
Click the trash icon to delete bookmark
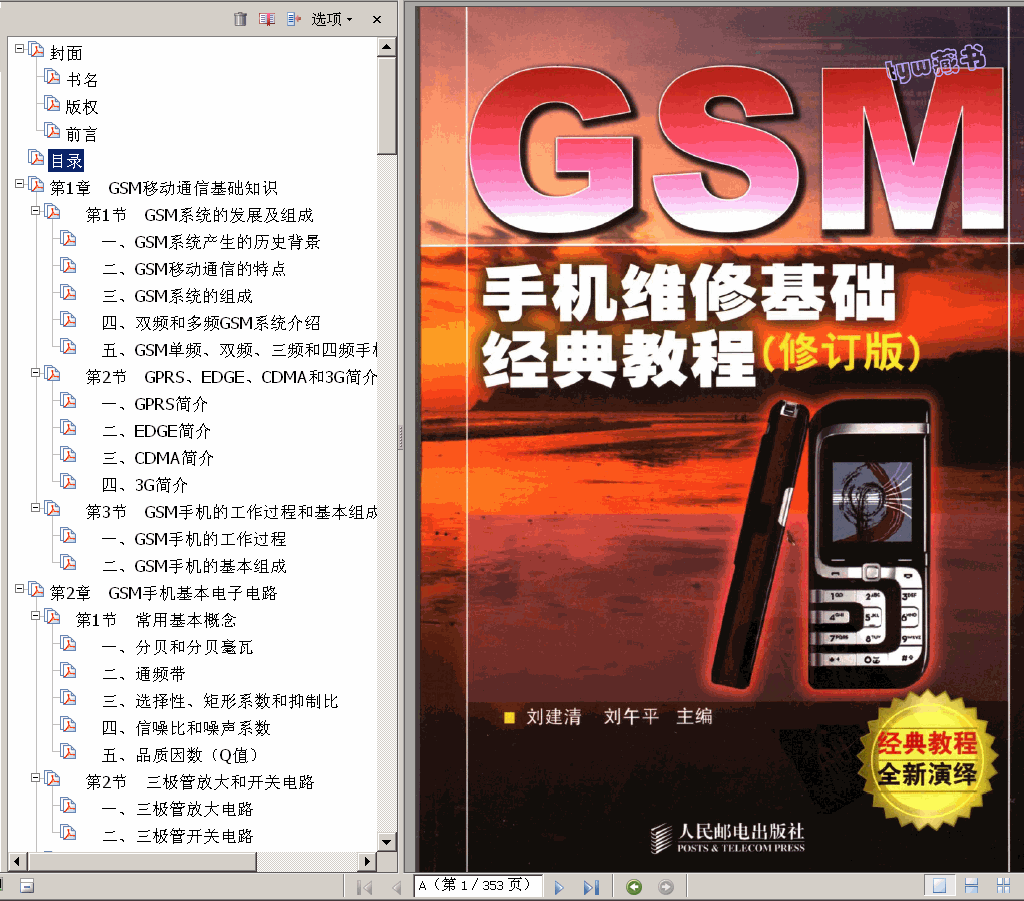click(x=240, y=19)
